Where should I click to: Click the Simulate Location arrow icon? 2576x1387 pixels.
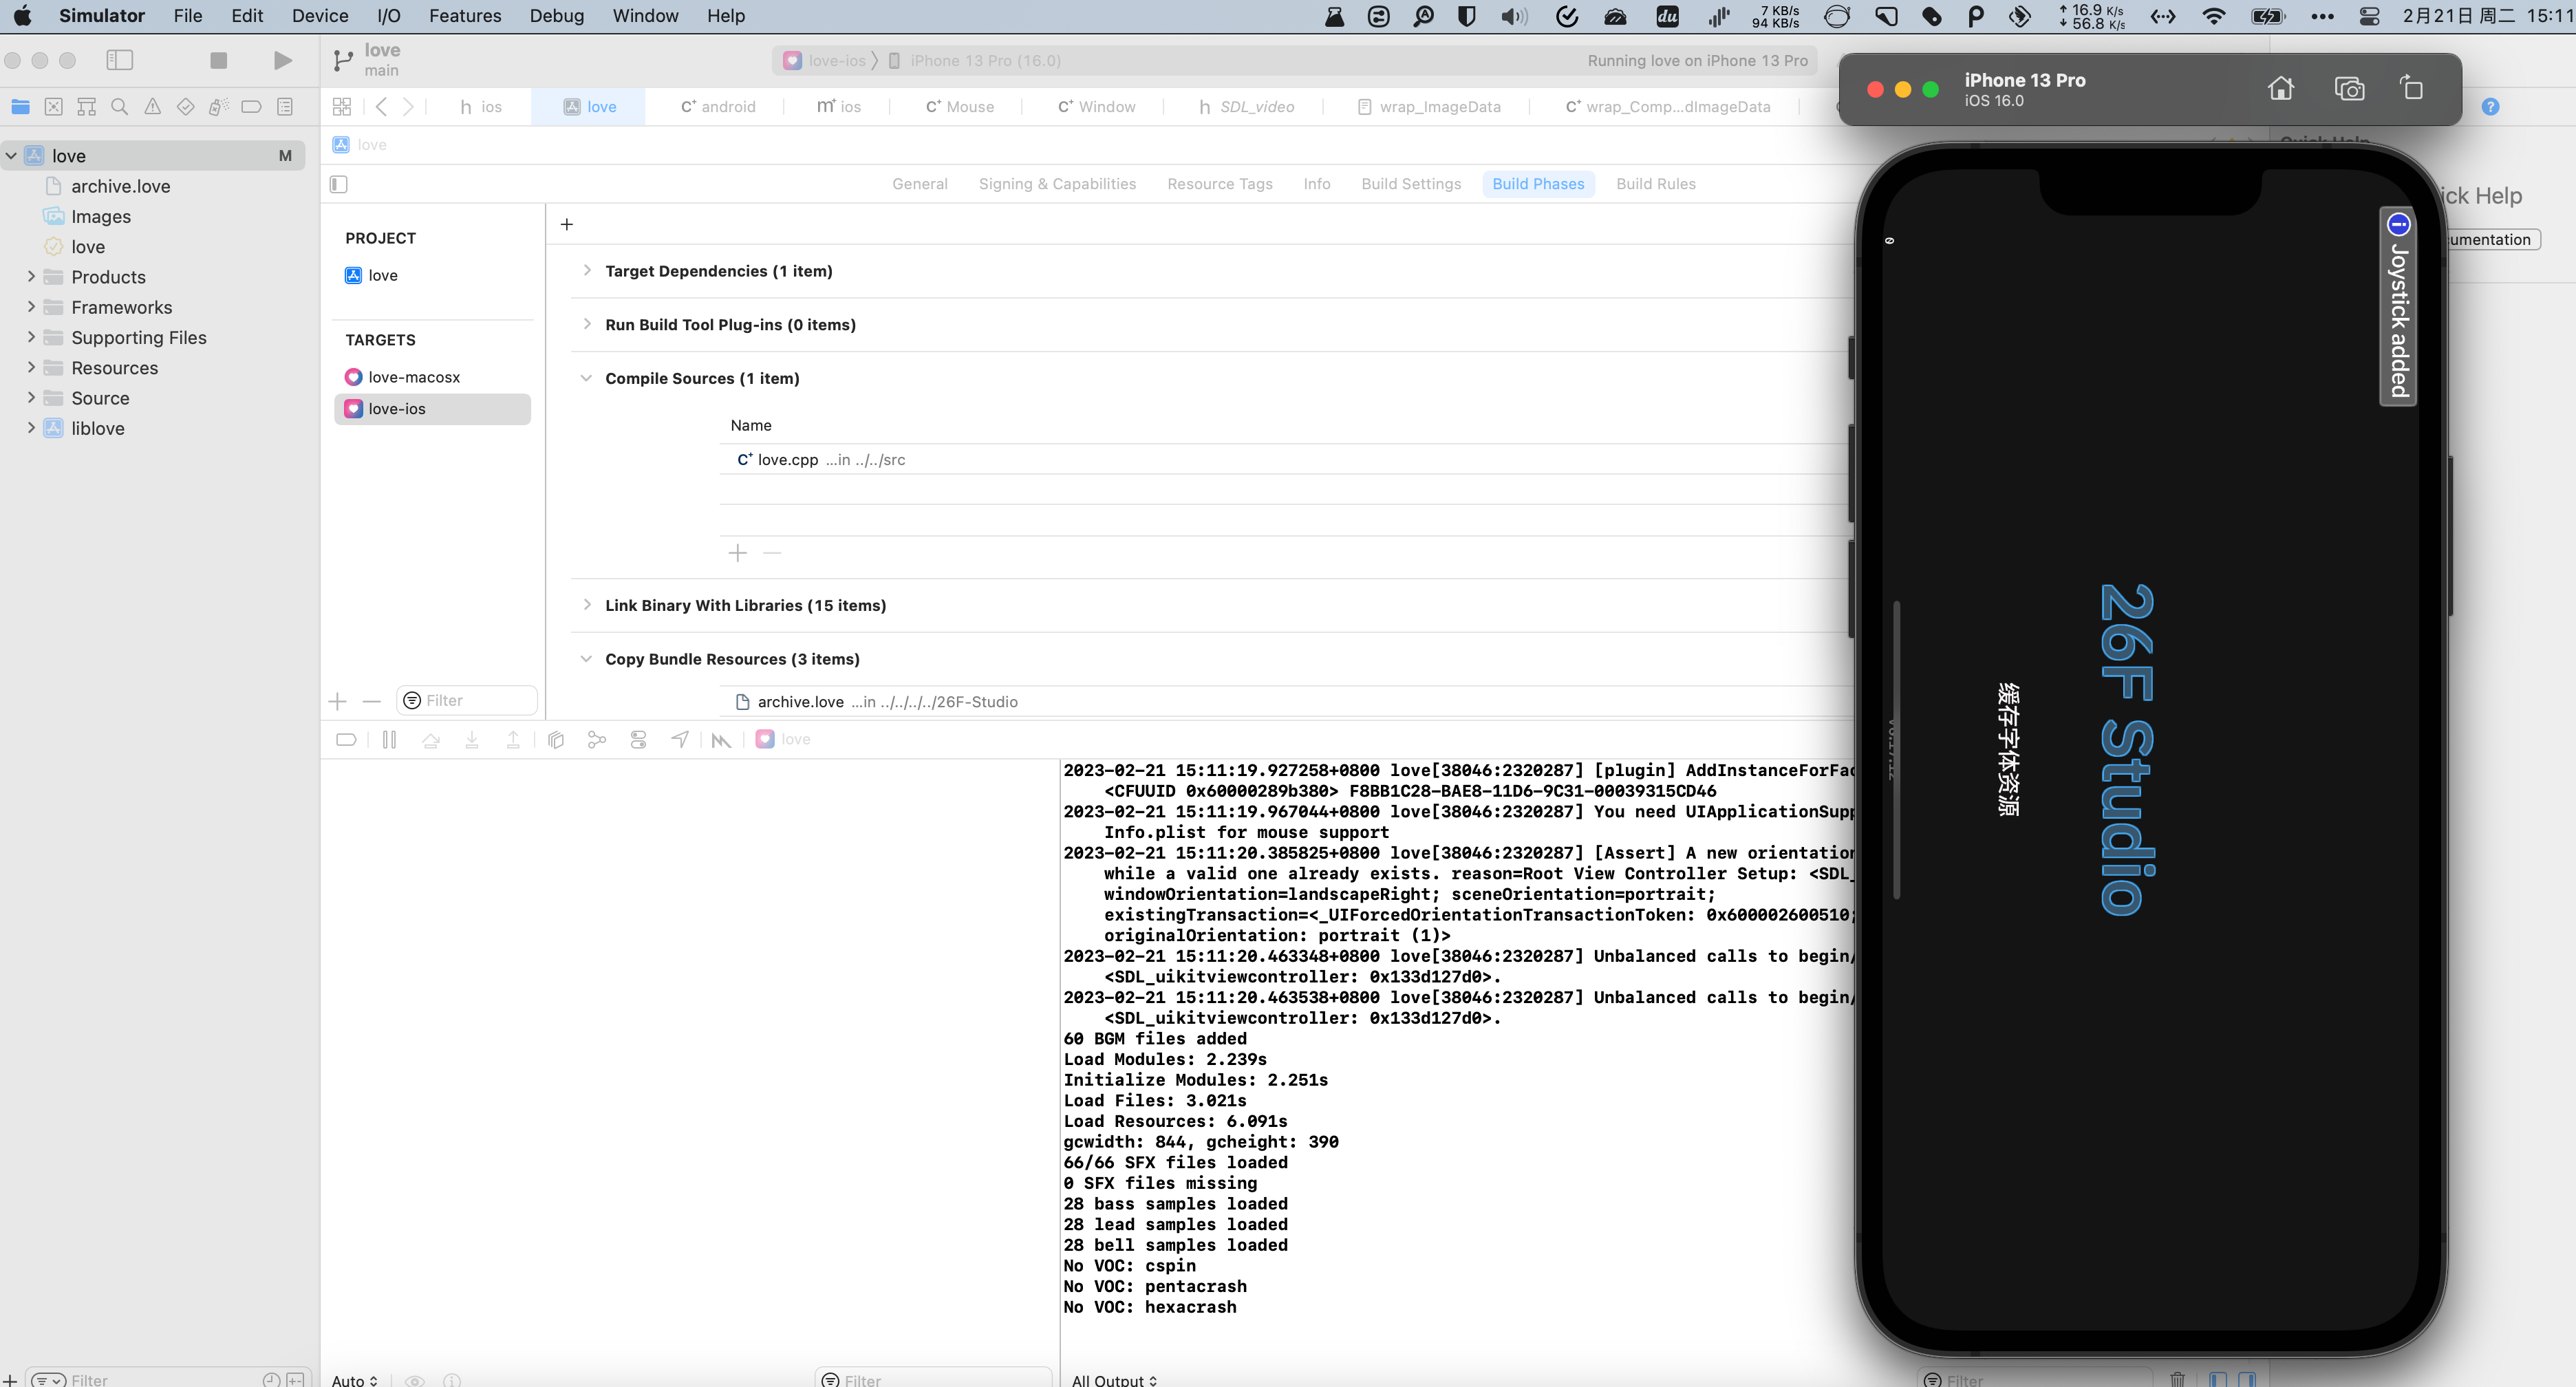tap(680, 739)
